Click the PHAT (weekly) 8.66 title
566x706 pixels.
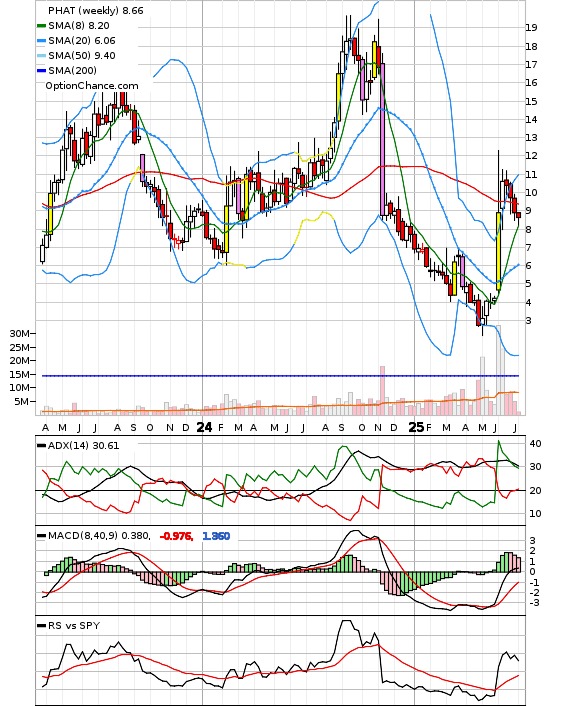click(95, 10)
